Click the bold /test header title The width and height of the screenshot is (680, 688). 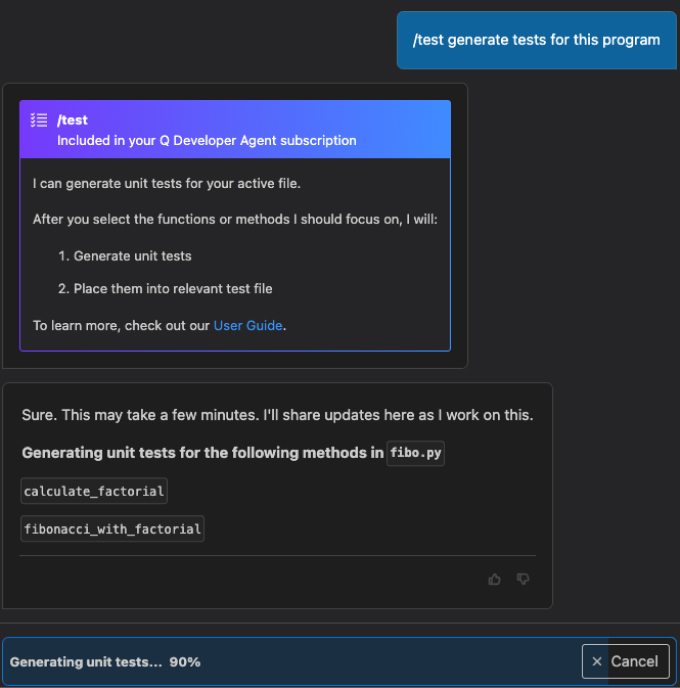72,120
